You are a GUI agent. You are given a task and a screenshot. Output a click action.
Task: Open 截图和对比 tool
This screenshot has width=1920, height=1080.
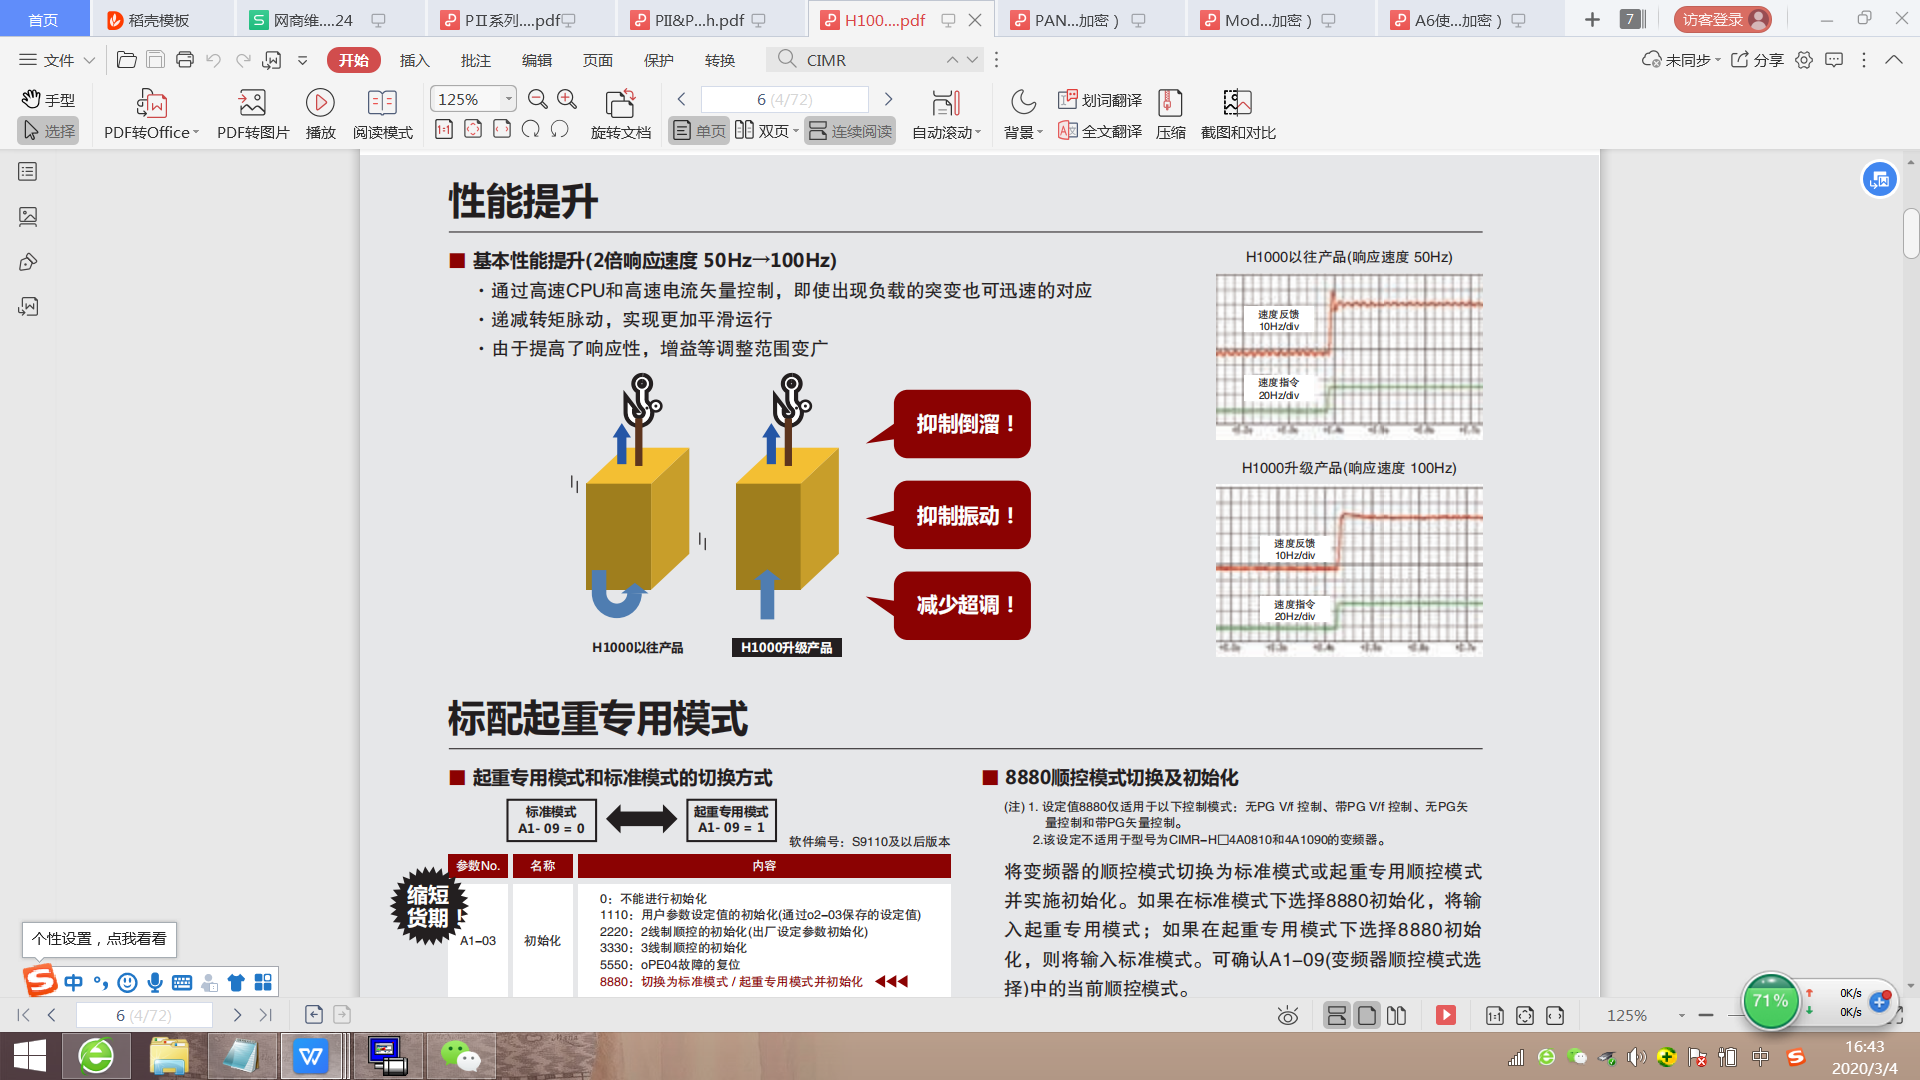coord(1237,103)
